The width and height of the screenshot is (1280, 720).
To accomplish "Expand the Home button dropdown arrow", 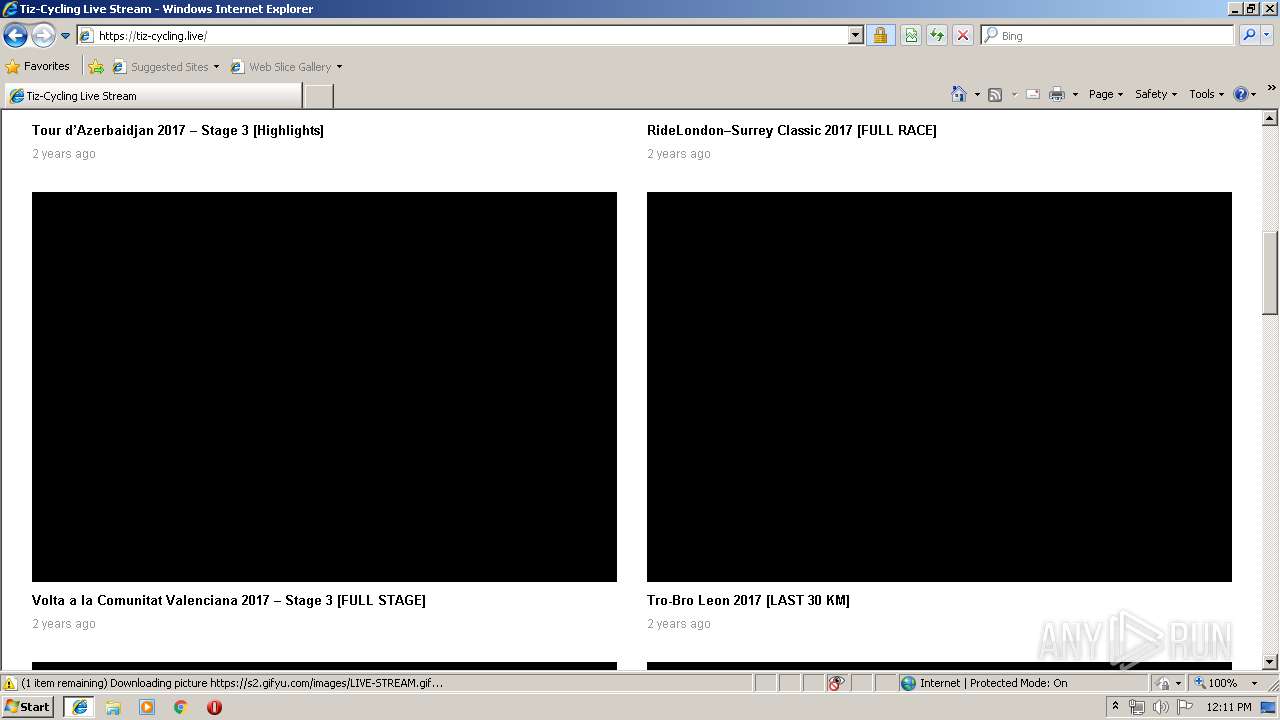I will click(977, 94).
